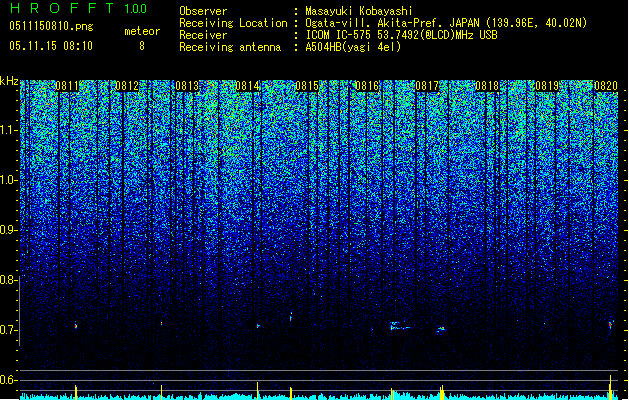Click the 1.1 kHz axis tick
629x400 pixels.
9,130
